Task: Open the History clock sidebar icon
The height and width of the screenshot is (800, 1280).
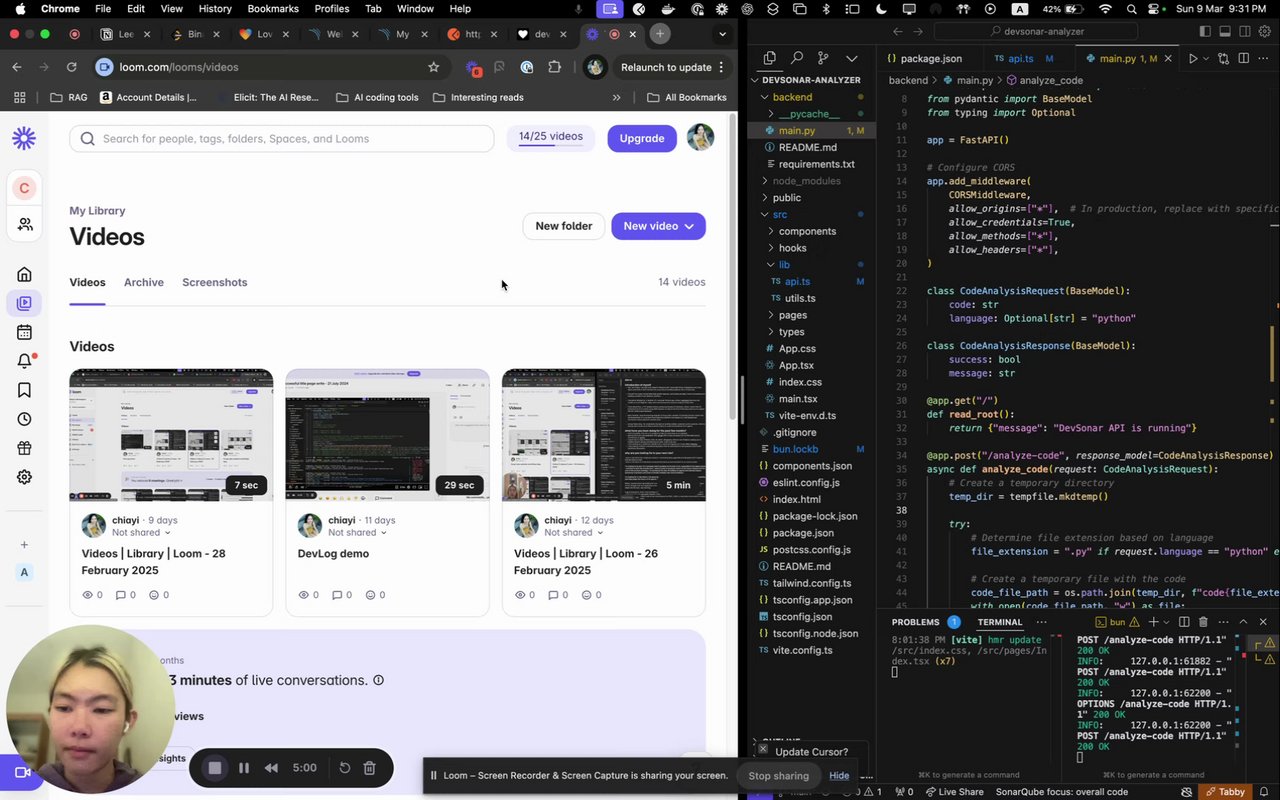Action: tap(25, 419)
